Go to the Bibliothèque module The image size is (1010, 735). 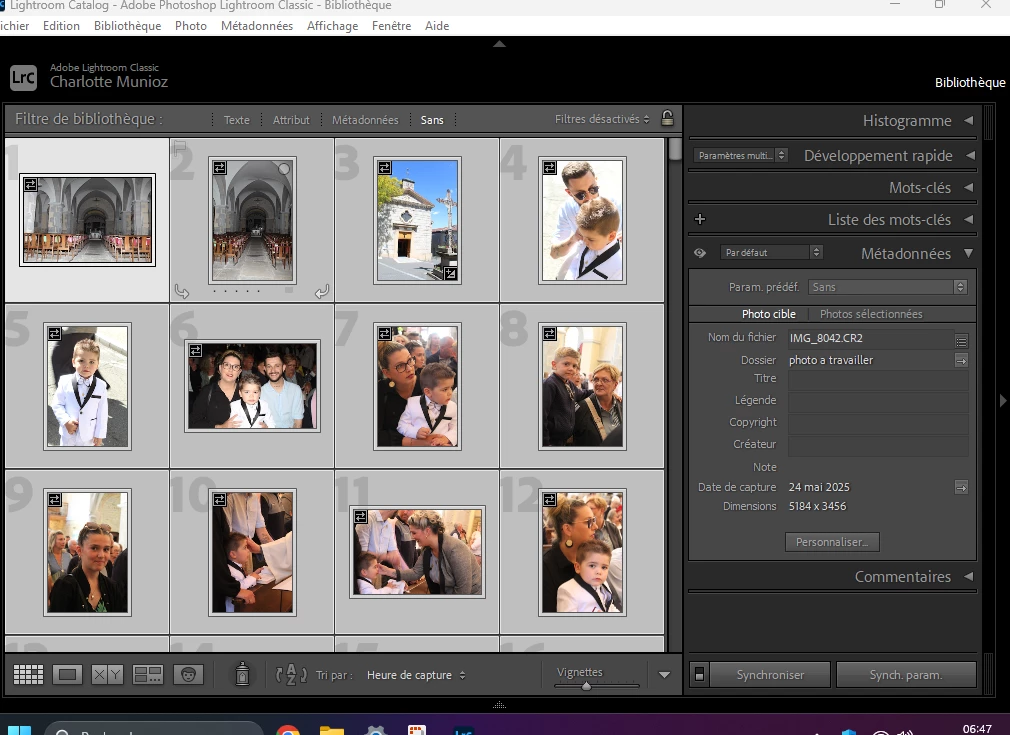click(x=969, y=82)
